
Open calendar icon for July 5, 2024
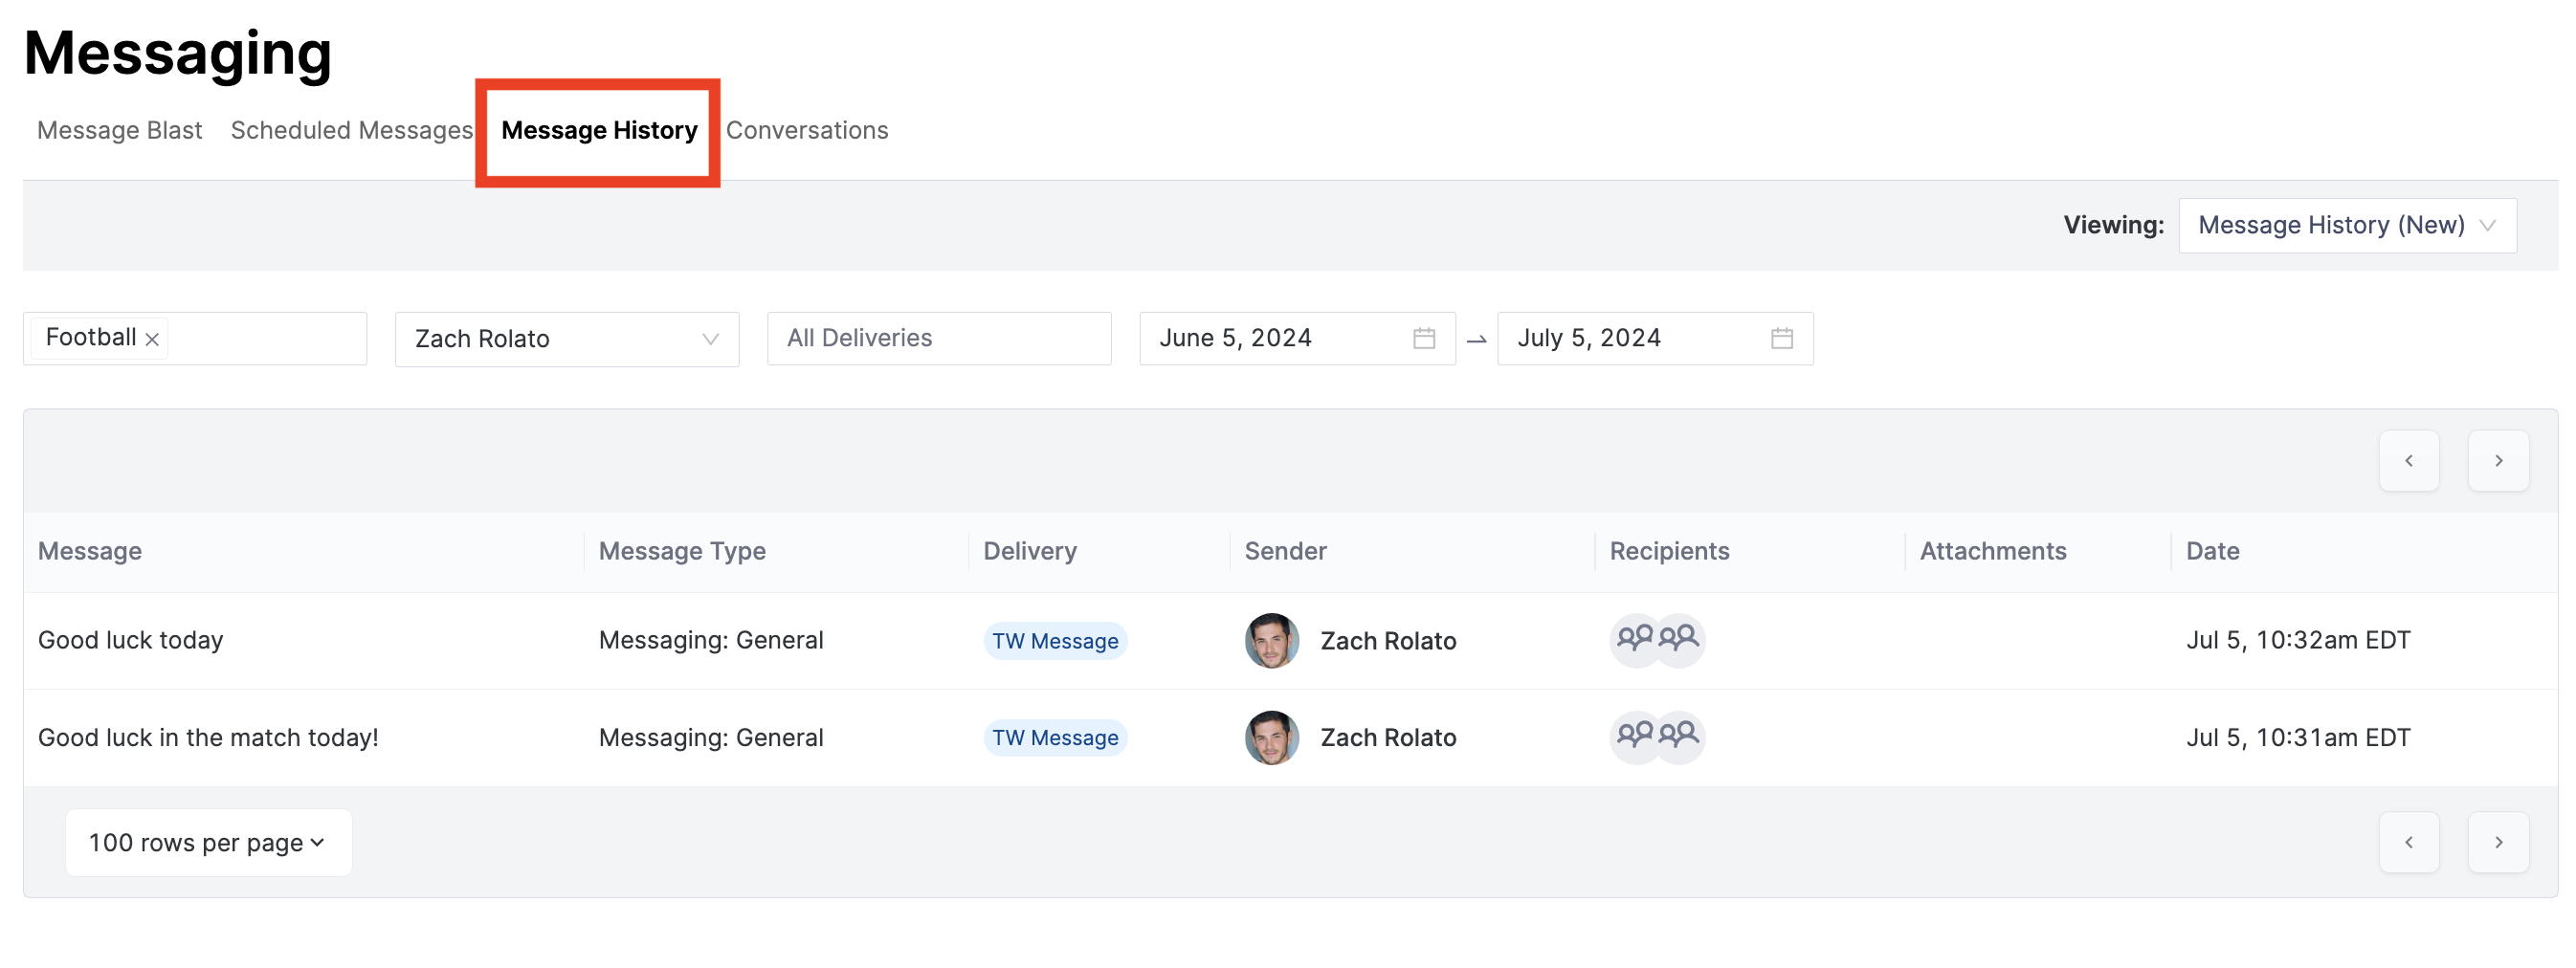(1781, 338)
